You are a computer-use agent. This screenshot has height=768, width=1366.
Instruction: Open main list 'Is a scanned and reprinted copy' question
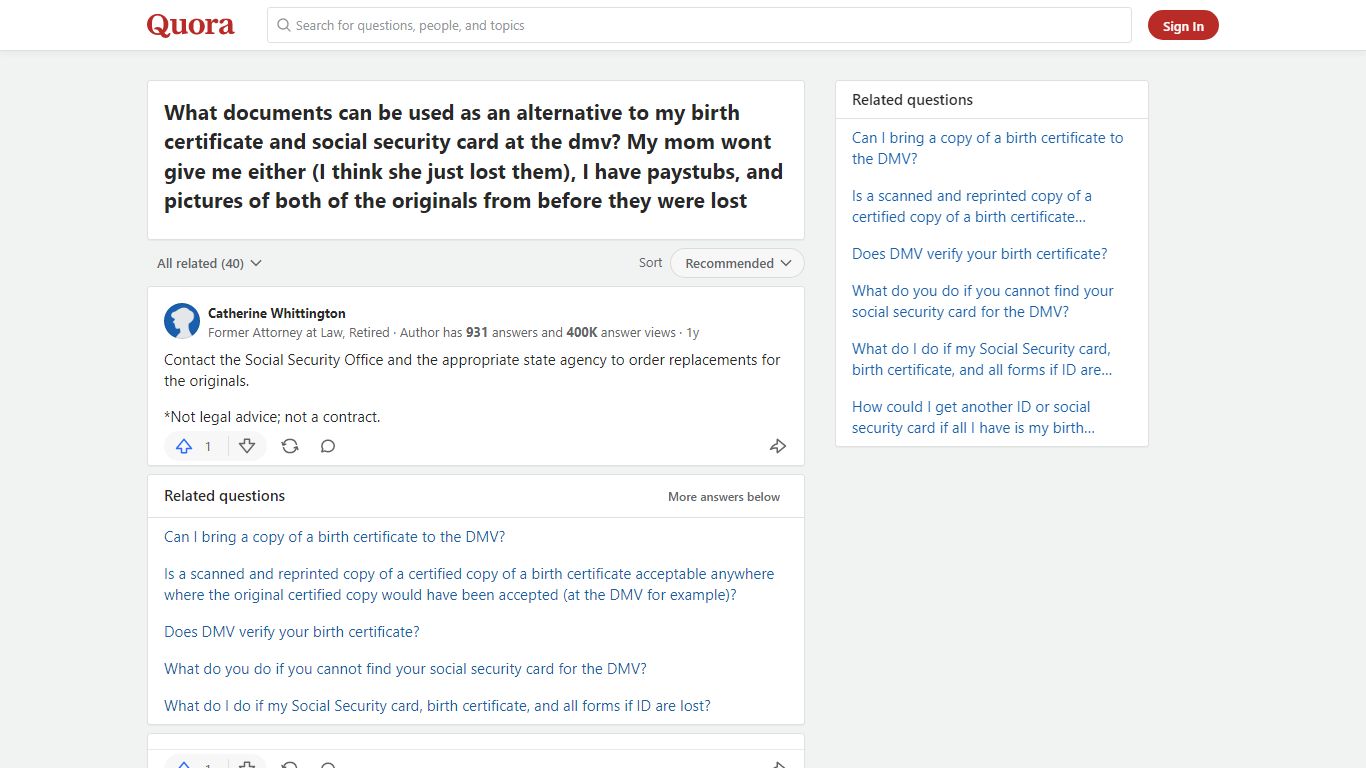pos(469,584)
